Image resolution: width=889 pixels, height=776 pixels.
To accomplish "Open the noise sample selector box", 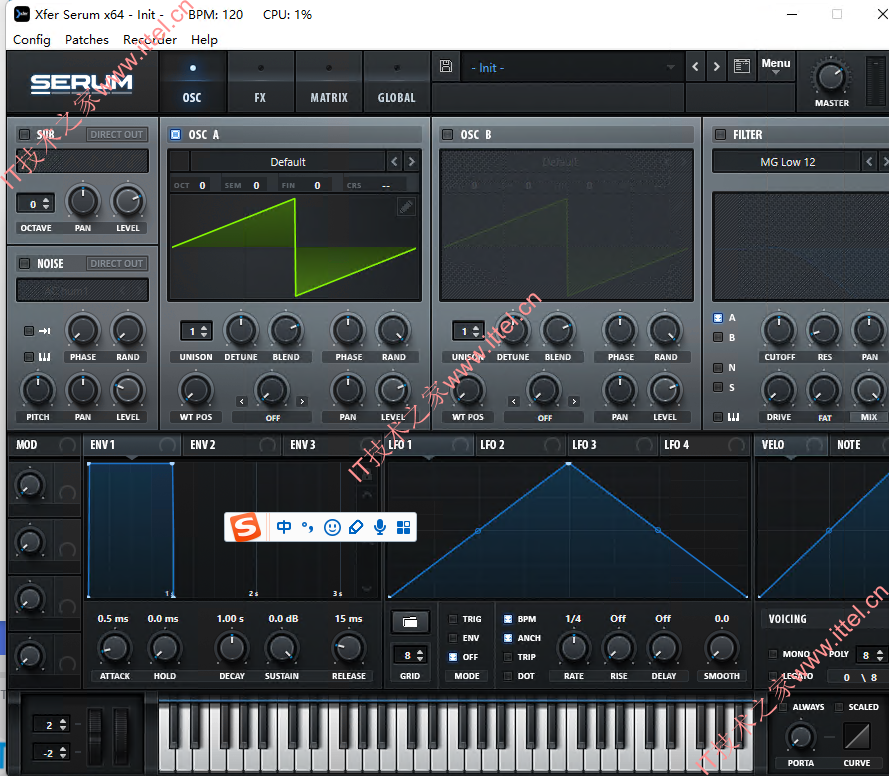I will [x=83, y=290].
